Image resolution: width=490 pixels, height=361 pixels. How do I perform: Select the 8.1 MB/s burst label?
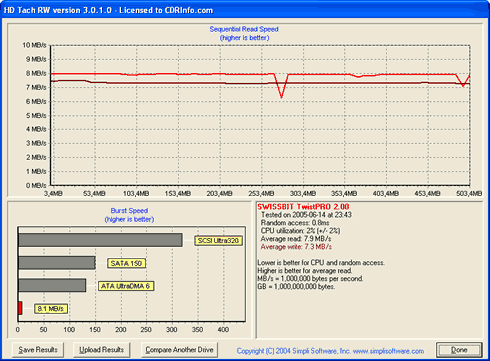(x=51, y=309)
